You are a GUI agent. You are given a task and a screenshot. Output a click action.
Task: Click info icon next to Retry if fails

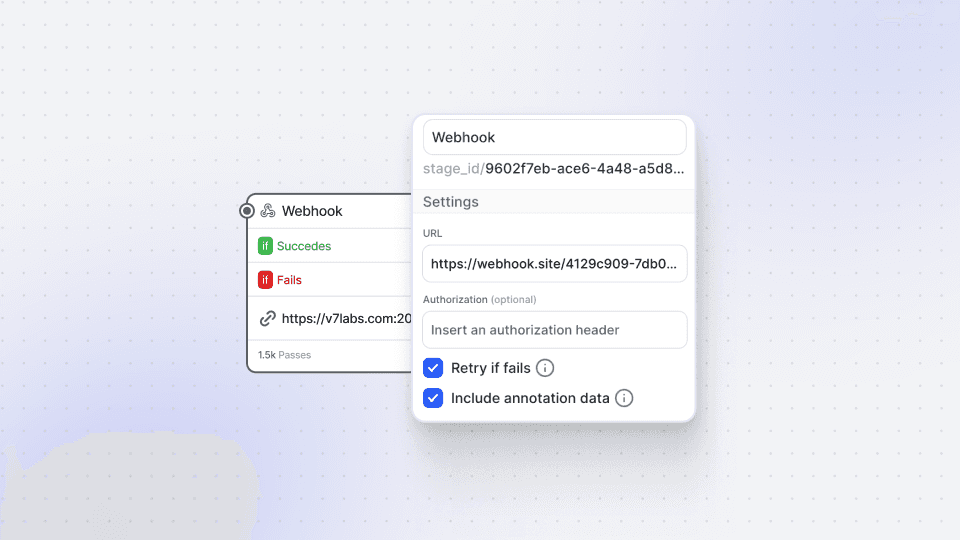point(545,368)
